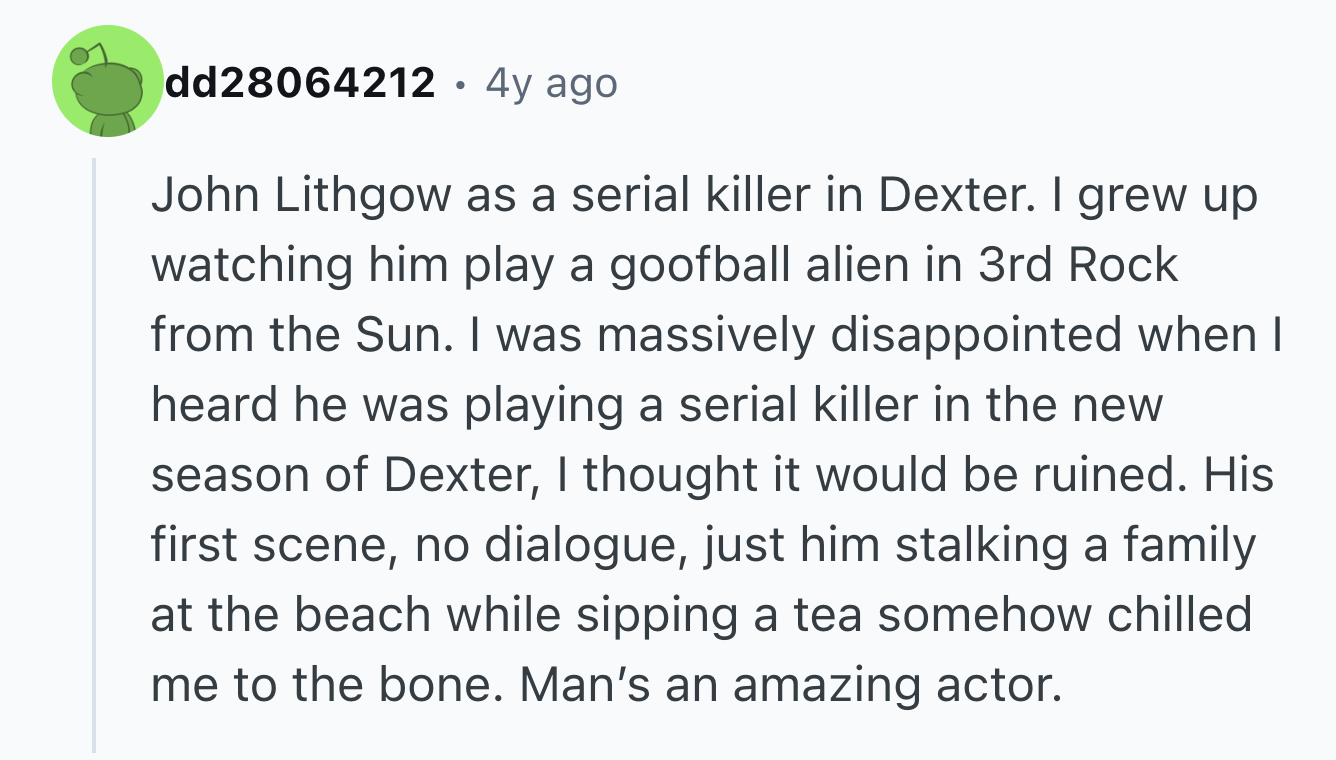Screen dimensions: 1336x760
Task: Click the words "John Lithgow" in comment
Action: click(x=301, y=197)
